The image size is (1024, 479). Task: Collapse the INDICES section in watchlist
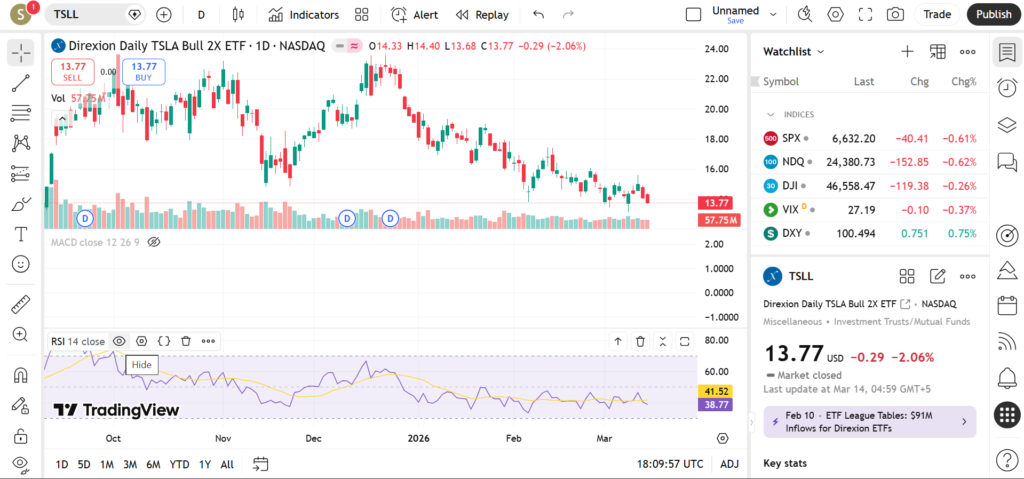770,114
